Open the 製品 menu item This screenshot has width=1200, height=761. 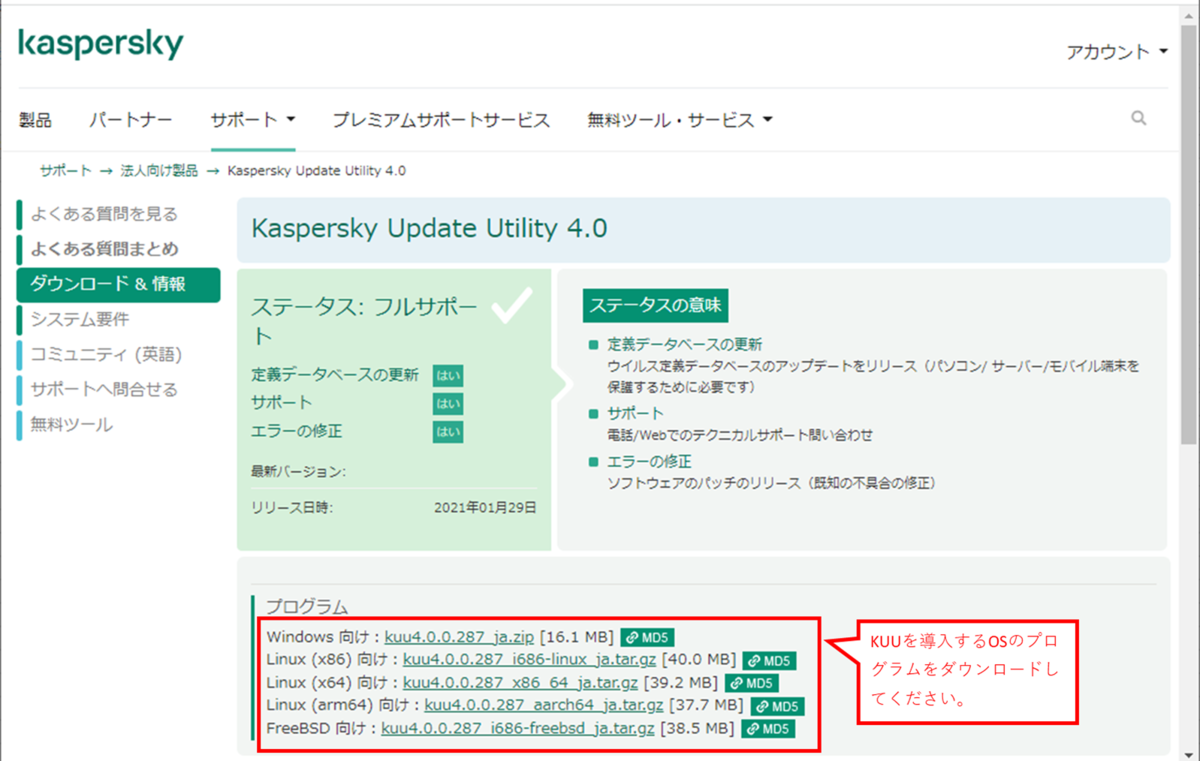35,120
